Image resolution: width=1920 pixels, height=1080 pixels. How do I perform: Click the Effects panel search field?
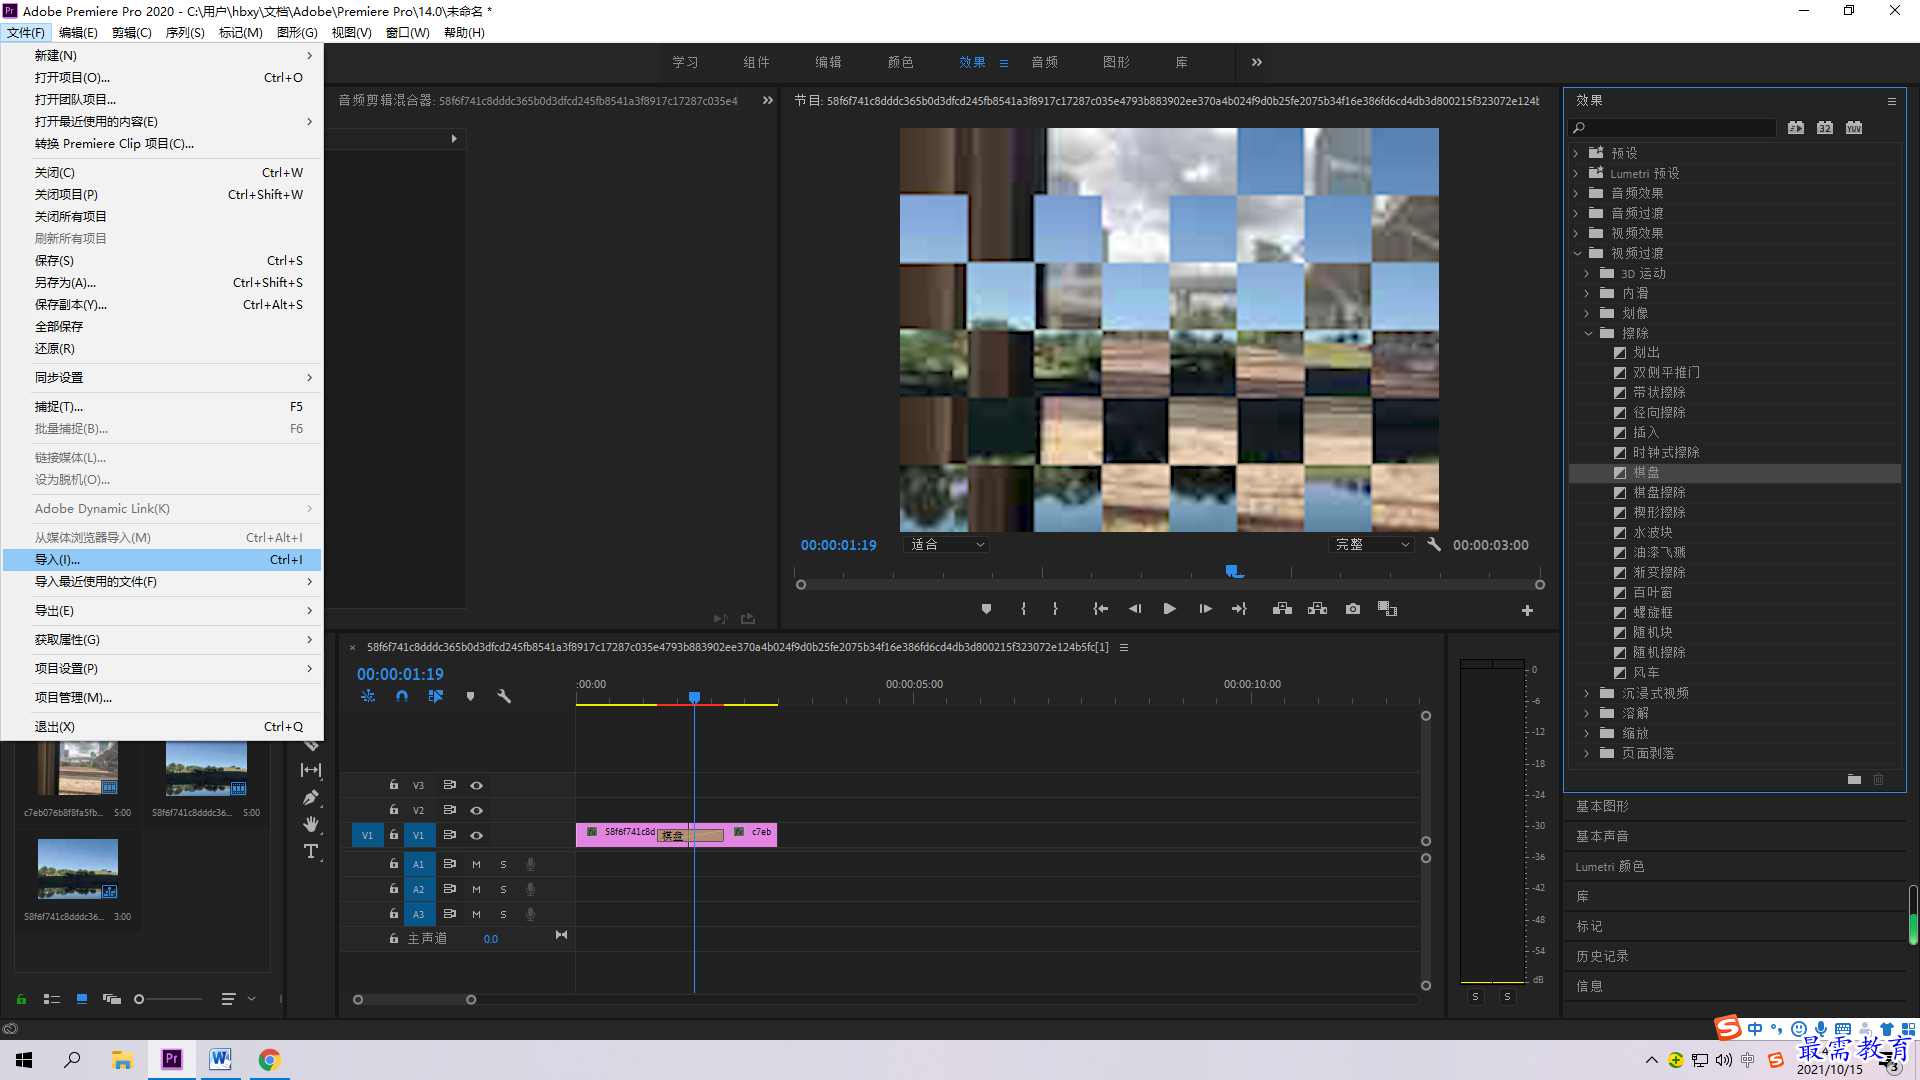1673,127
